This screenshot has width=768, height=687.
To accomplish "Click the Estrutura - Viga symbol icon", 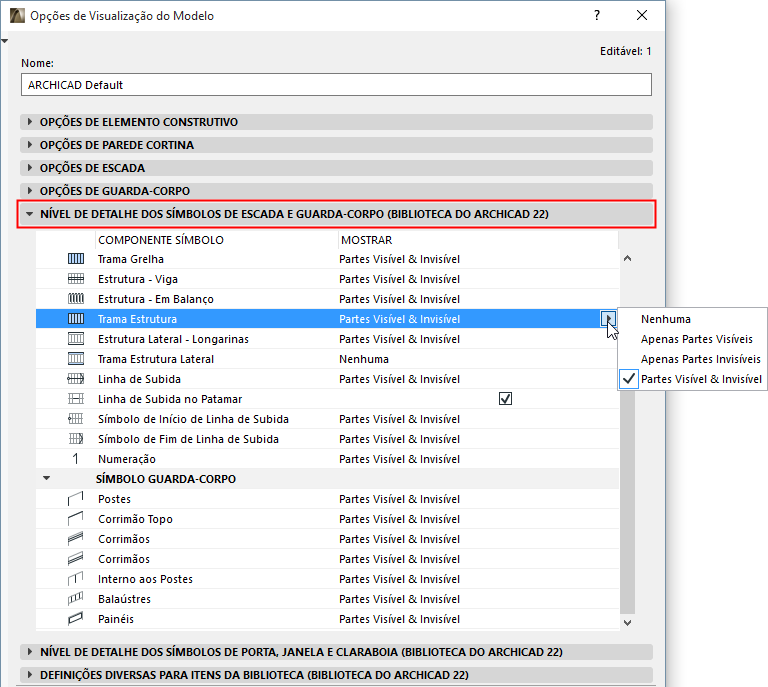I will (75, 279).
